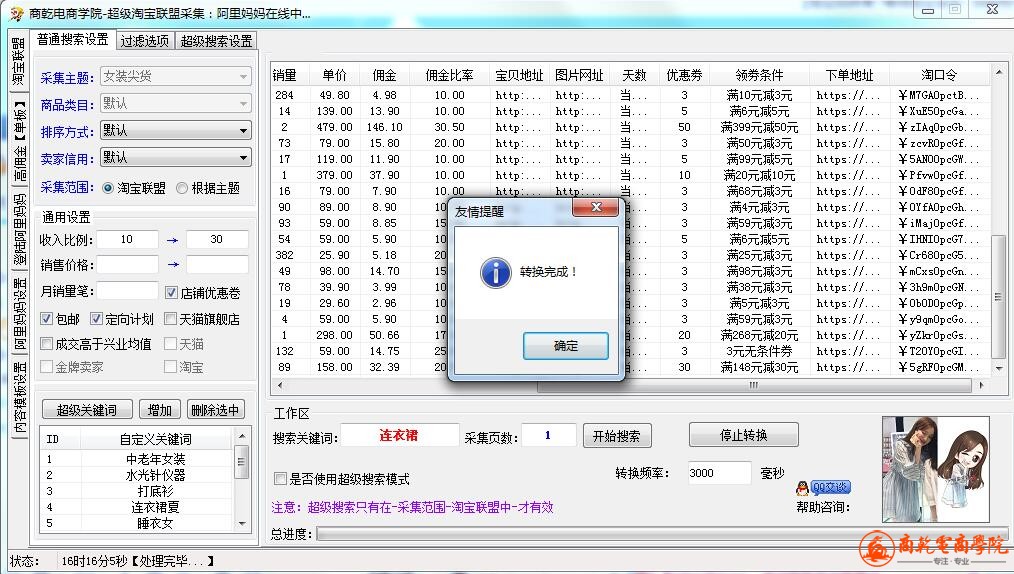Viewport: 1014px width, 574px height.
Task: Close the 友情提醒 dialog with X
Action: [595, 208]
